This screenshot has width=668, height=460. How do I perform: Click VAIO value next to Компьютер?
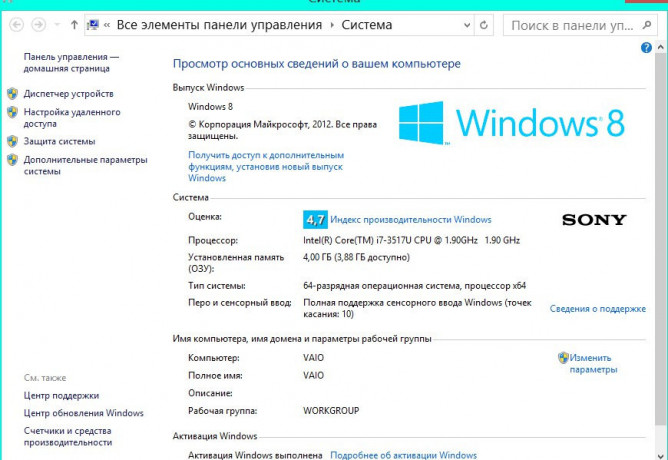pyautogui.click(x=314, y=358)
